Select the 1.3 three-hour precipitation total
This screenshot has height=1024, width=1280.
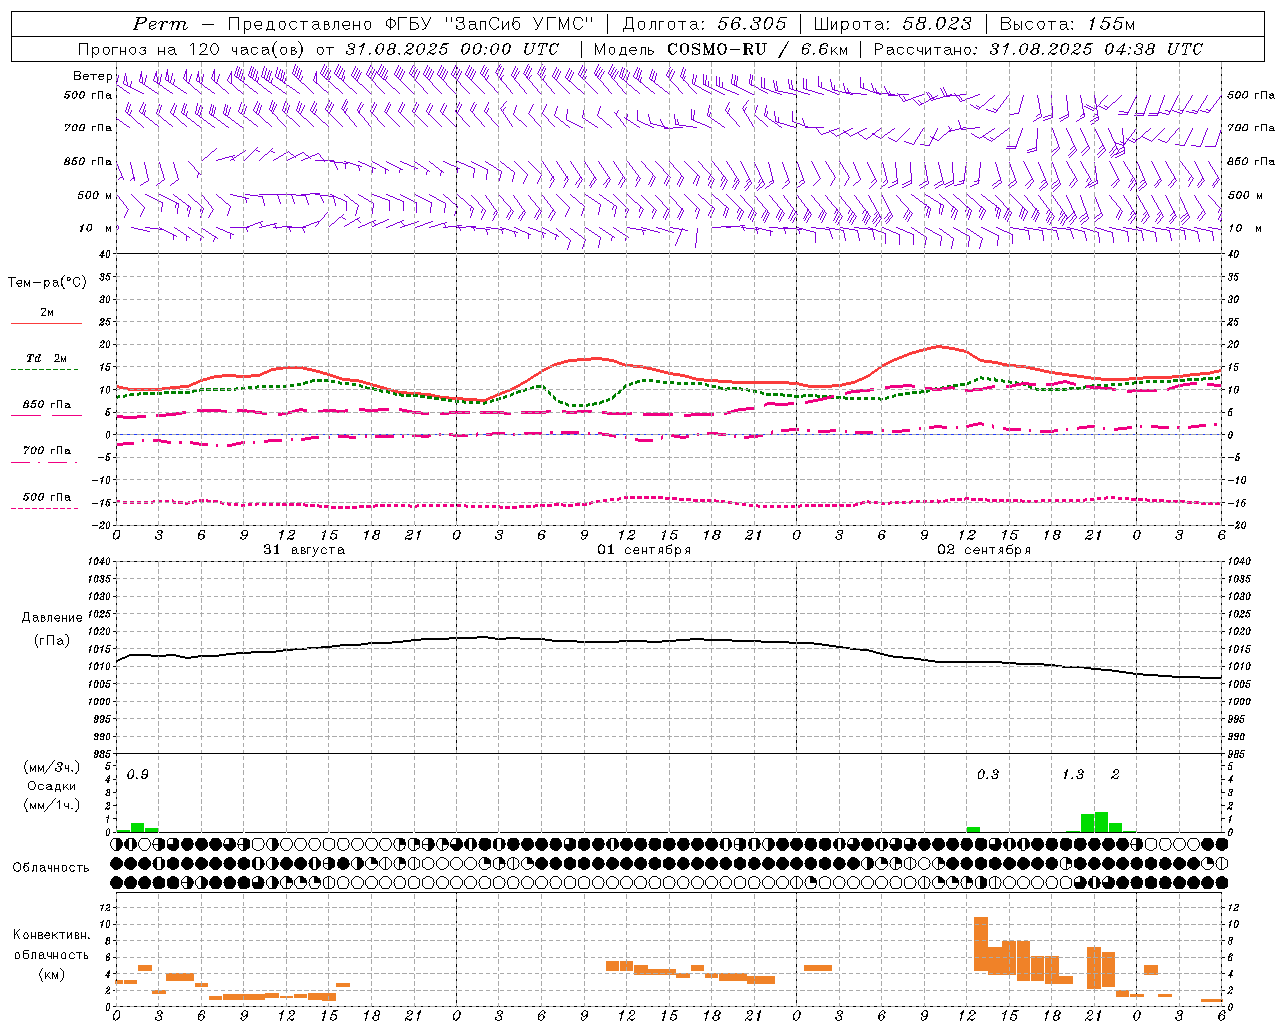pos(1073,775)
